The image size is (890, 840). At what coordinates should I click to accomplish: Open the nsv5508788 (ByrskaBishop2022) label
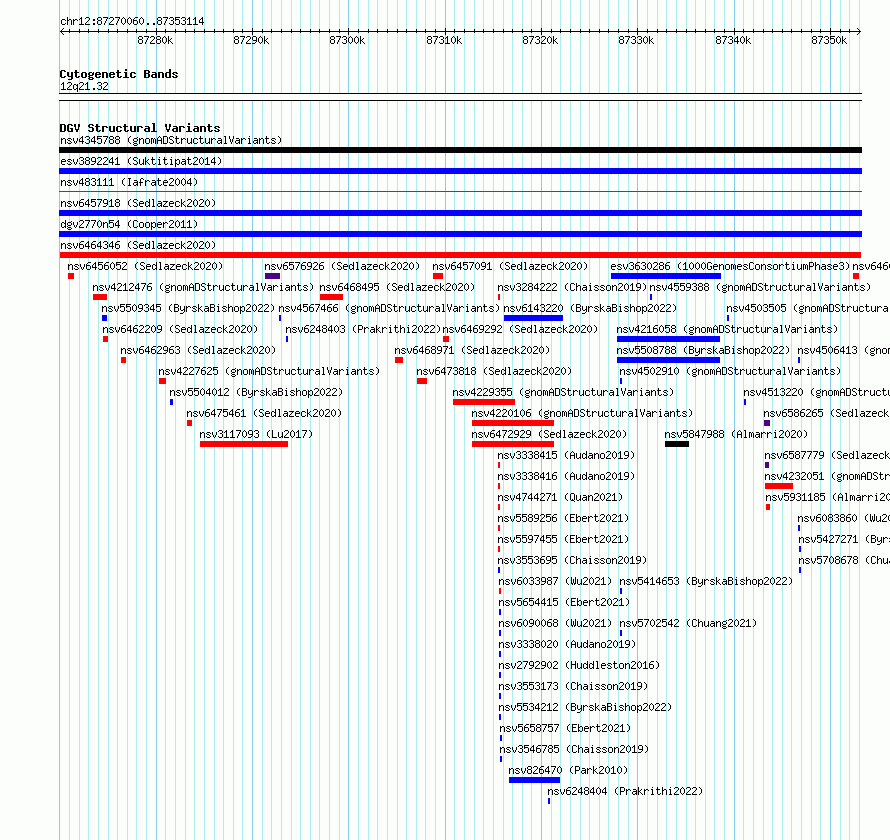[x=703, y=350]
